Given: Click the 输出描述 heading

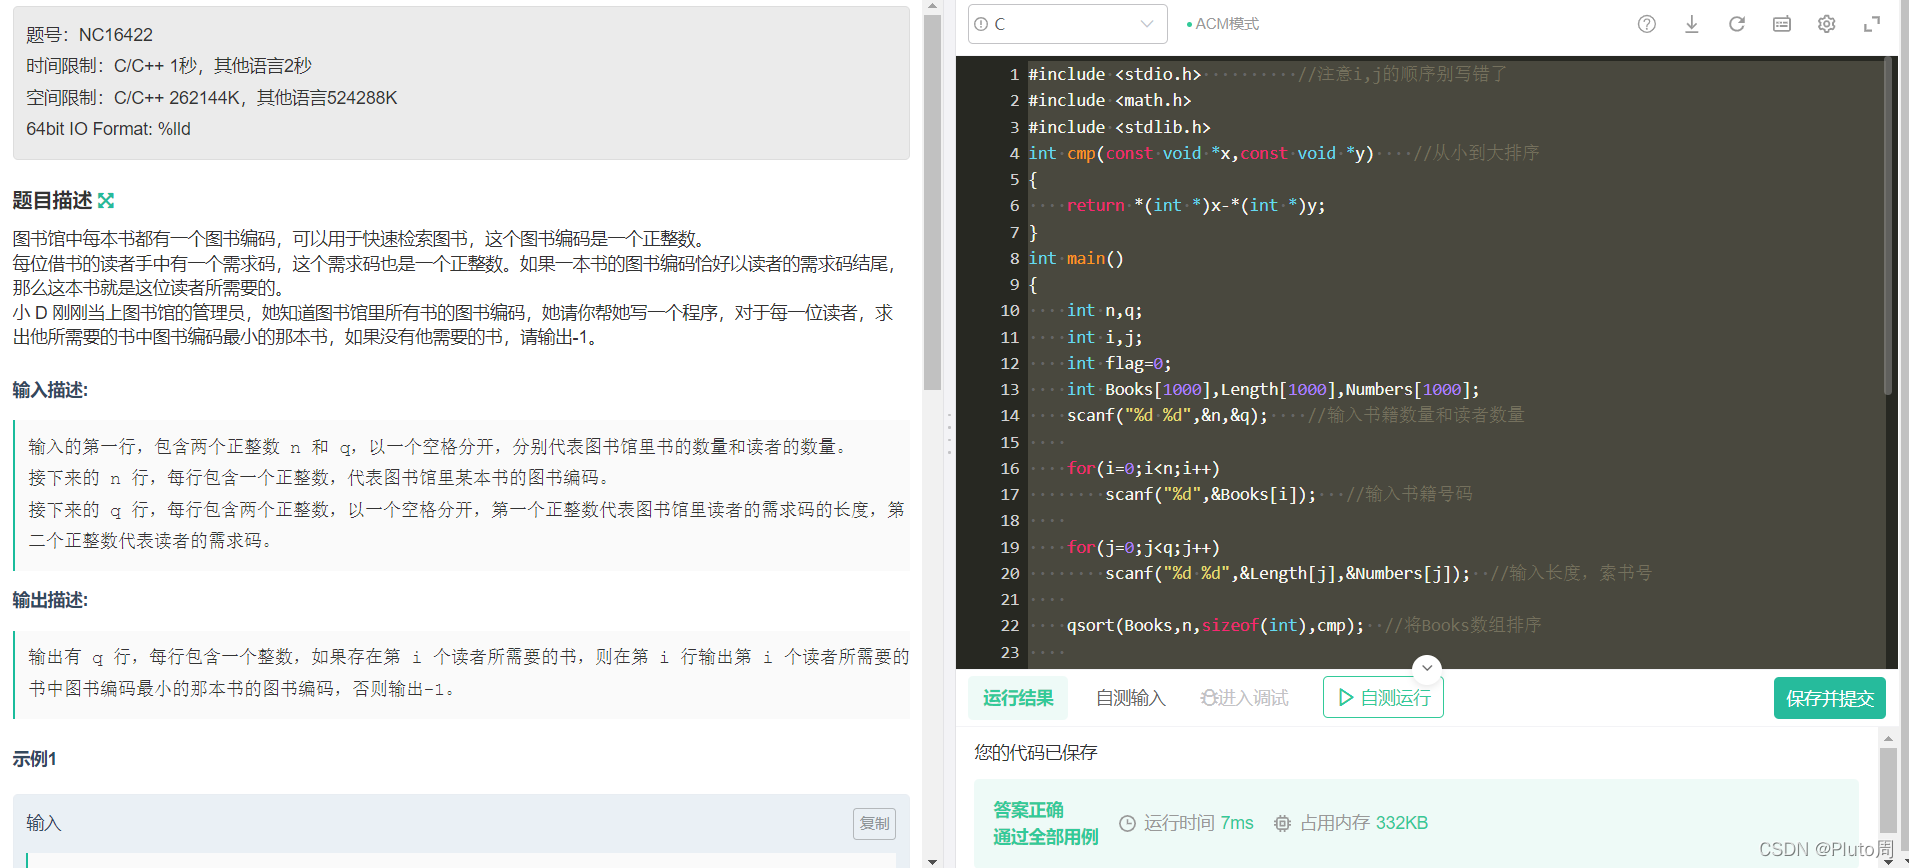Looking at the screenshot, I should click(50, 600).
